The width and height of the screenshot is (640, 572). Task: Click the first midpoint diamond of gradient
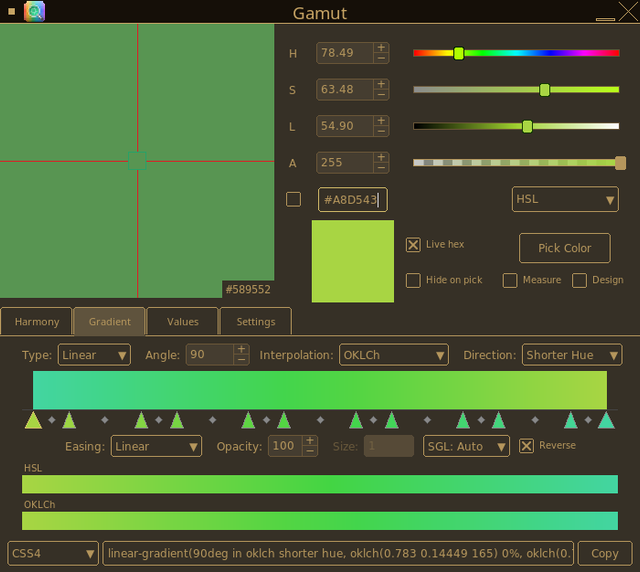(51, 420)
